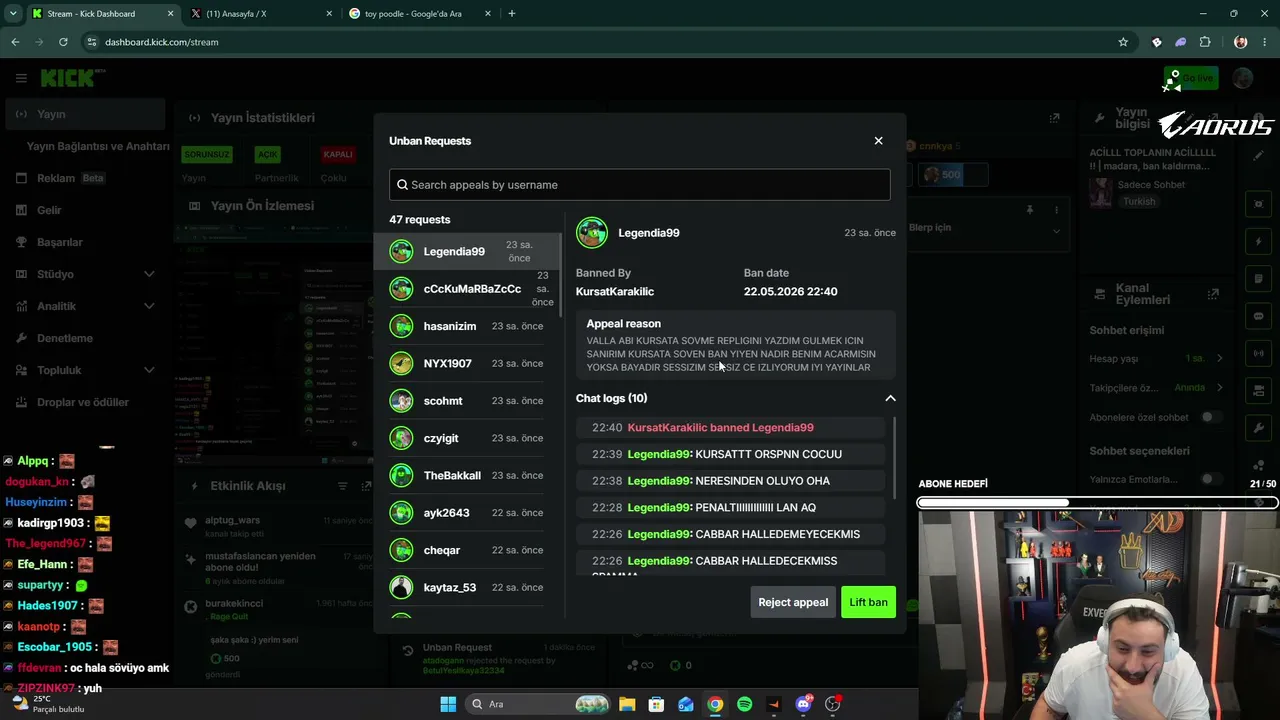The height and width of the screenshot is (720, 1280).
Task: Select hasanizim unban request
Action: [x=468, y=326]
